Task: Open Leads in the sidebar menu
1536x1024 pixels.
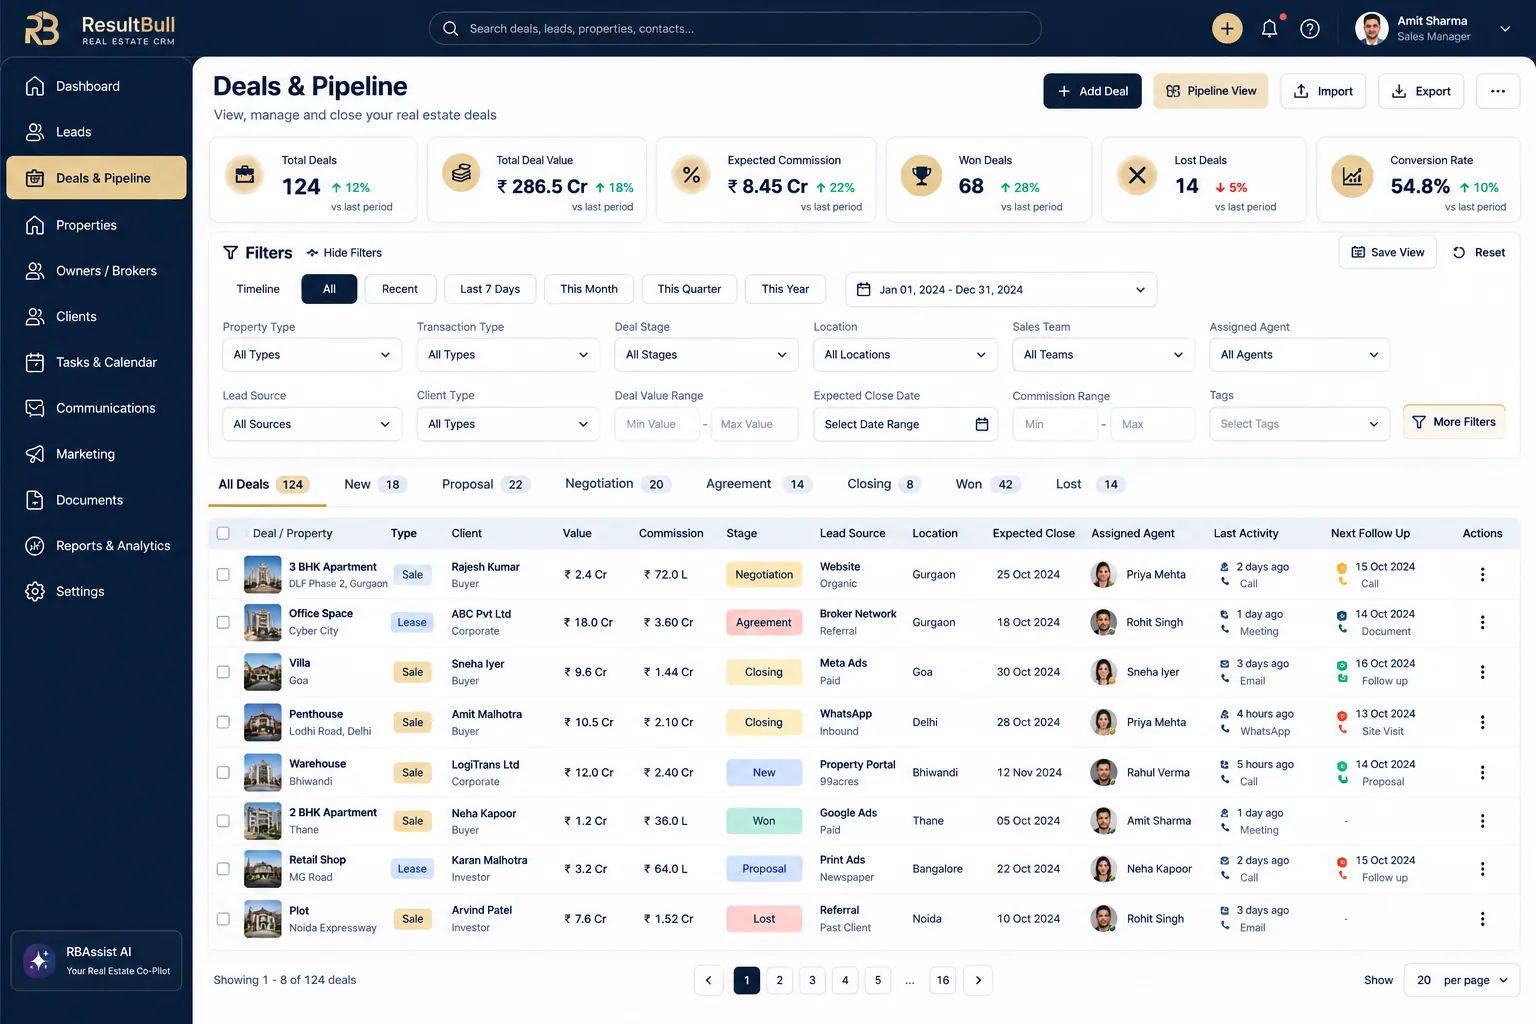Action: pyautogui.click(x=96, y=132)
